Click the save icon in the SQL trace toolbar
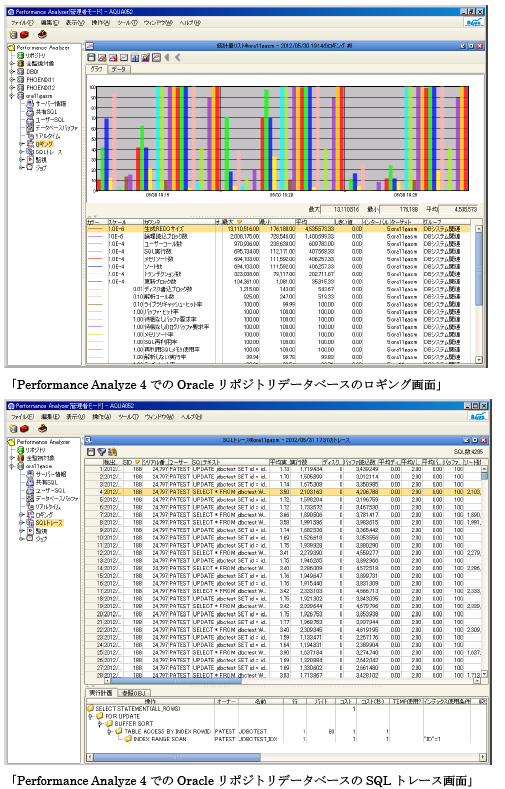 (91, 452)
